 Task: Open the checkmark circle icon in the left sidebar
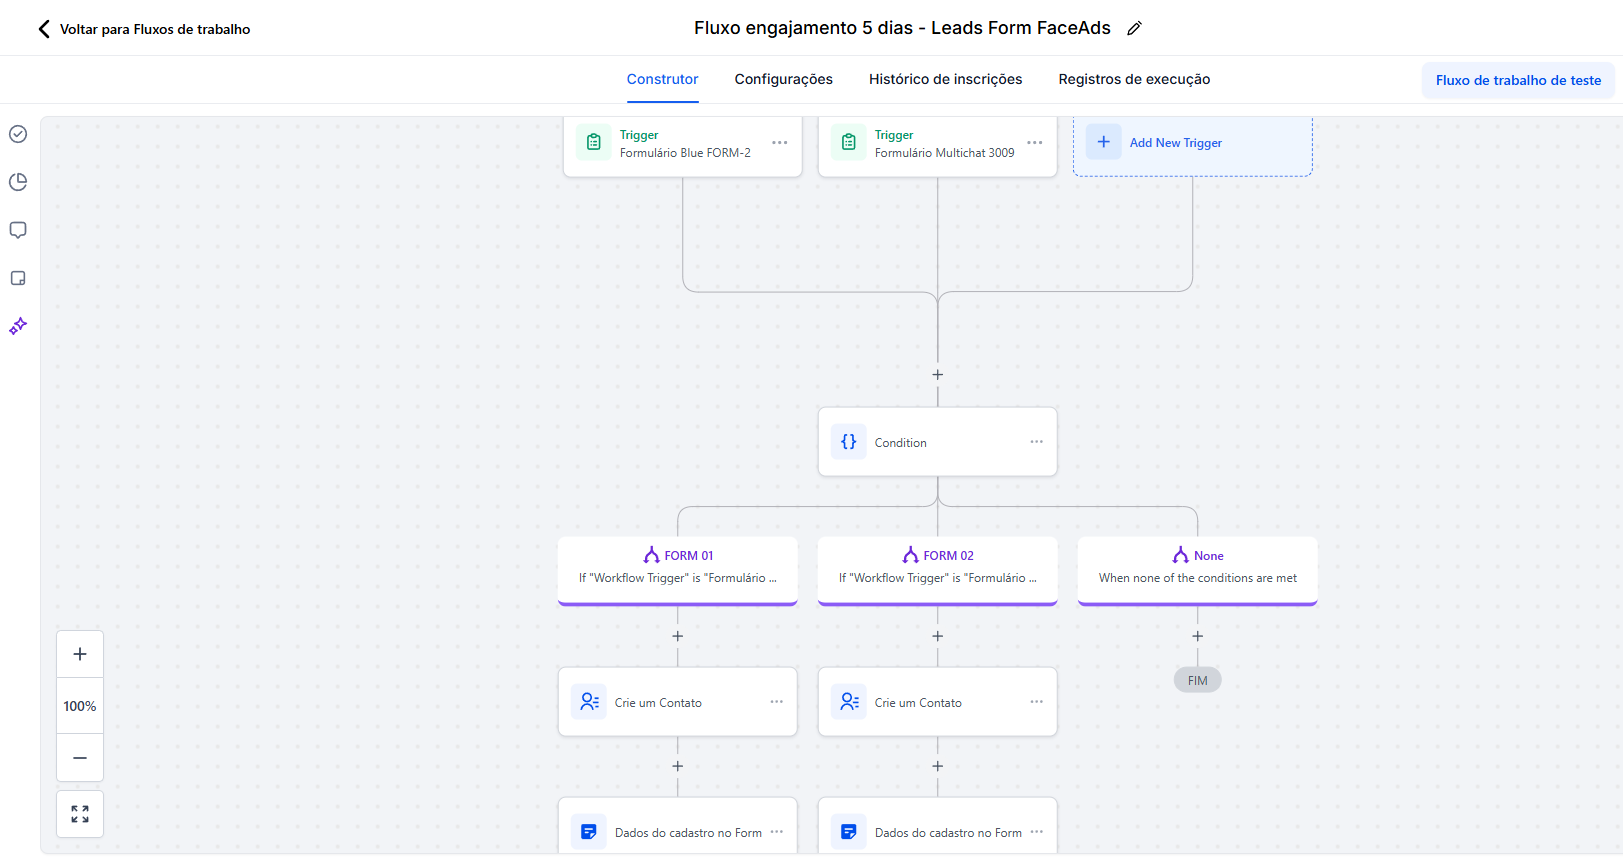18,134
